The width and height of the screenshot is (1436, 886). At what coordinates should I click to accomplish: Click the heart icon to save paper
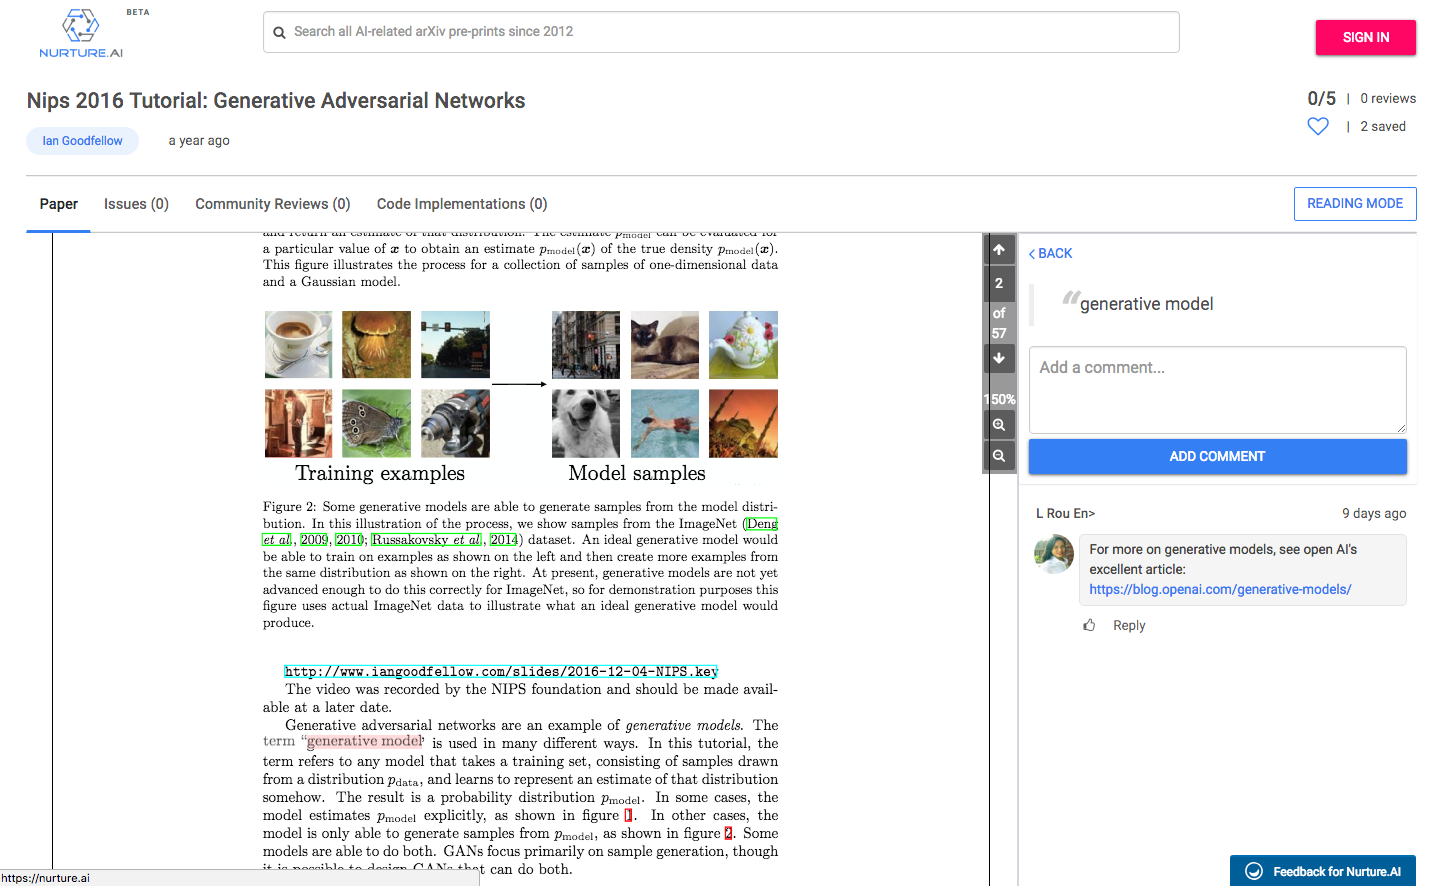[x=1318, y=126]
